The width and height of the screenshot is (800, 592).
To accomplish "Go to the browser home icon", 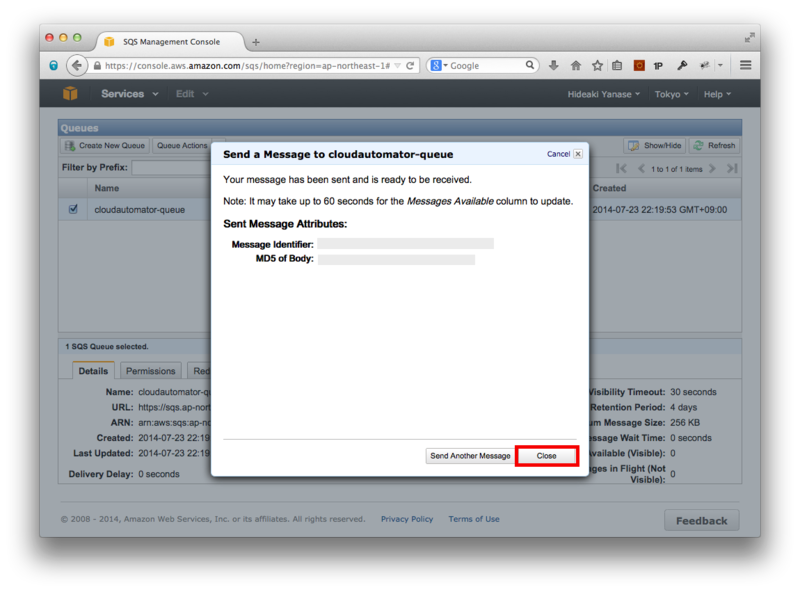I will click(x=576, y=65).
